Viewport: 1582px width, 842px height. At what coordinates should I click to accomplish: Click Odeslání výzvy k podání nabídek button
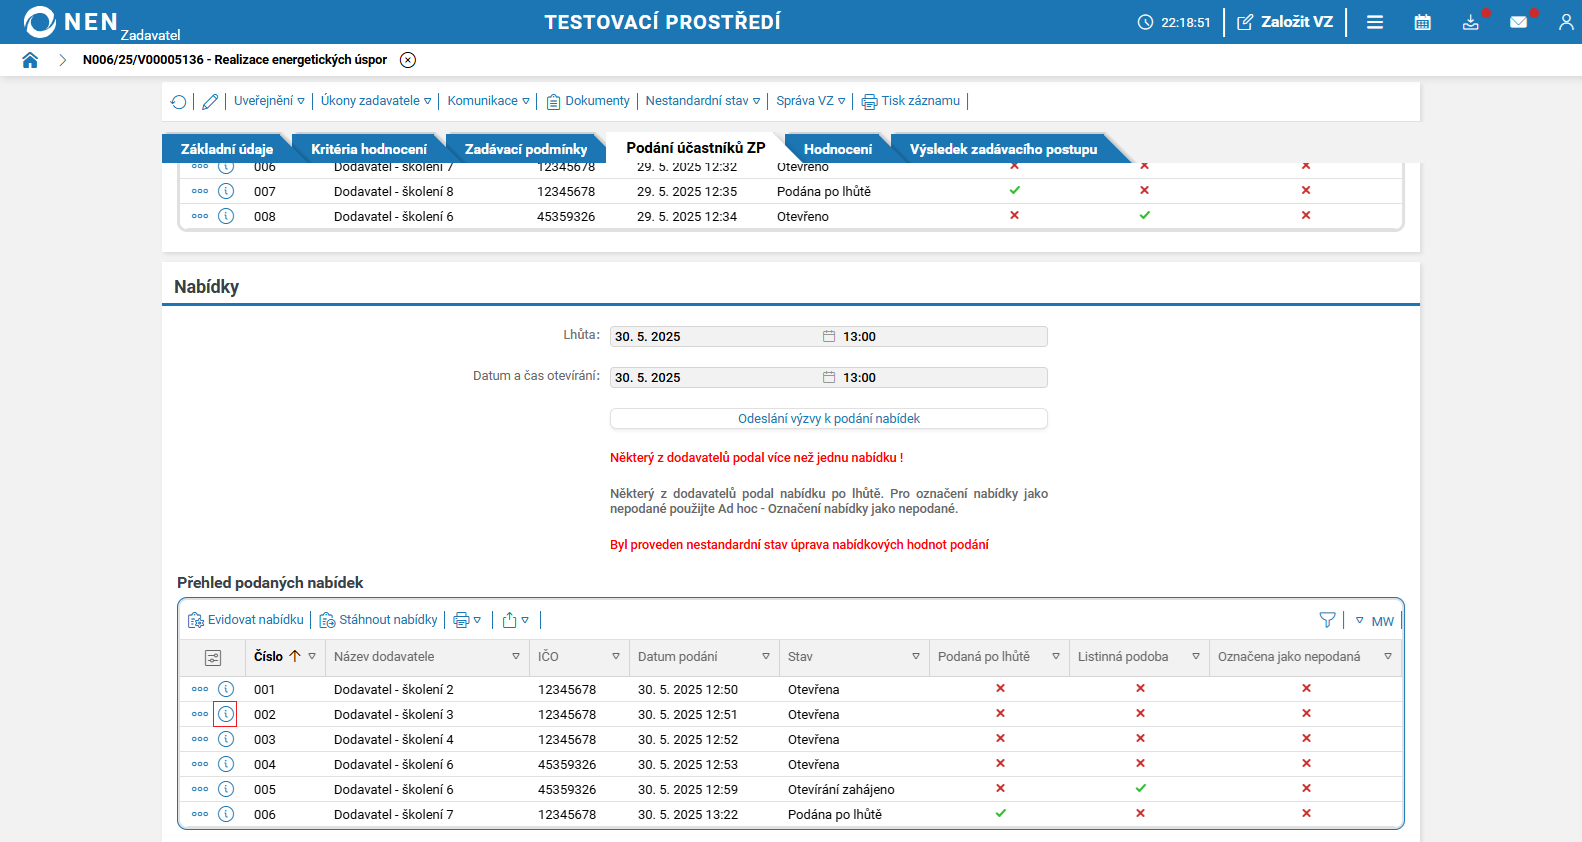[828, 419]
